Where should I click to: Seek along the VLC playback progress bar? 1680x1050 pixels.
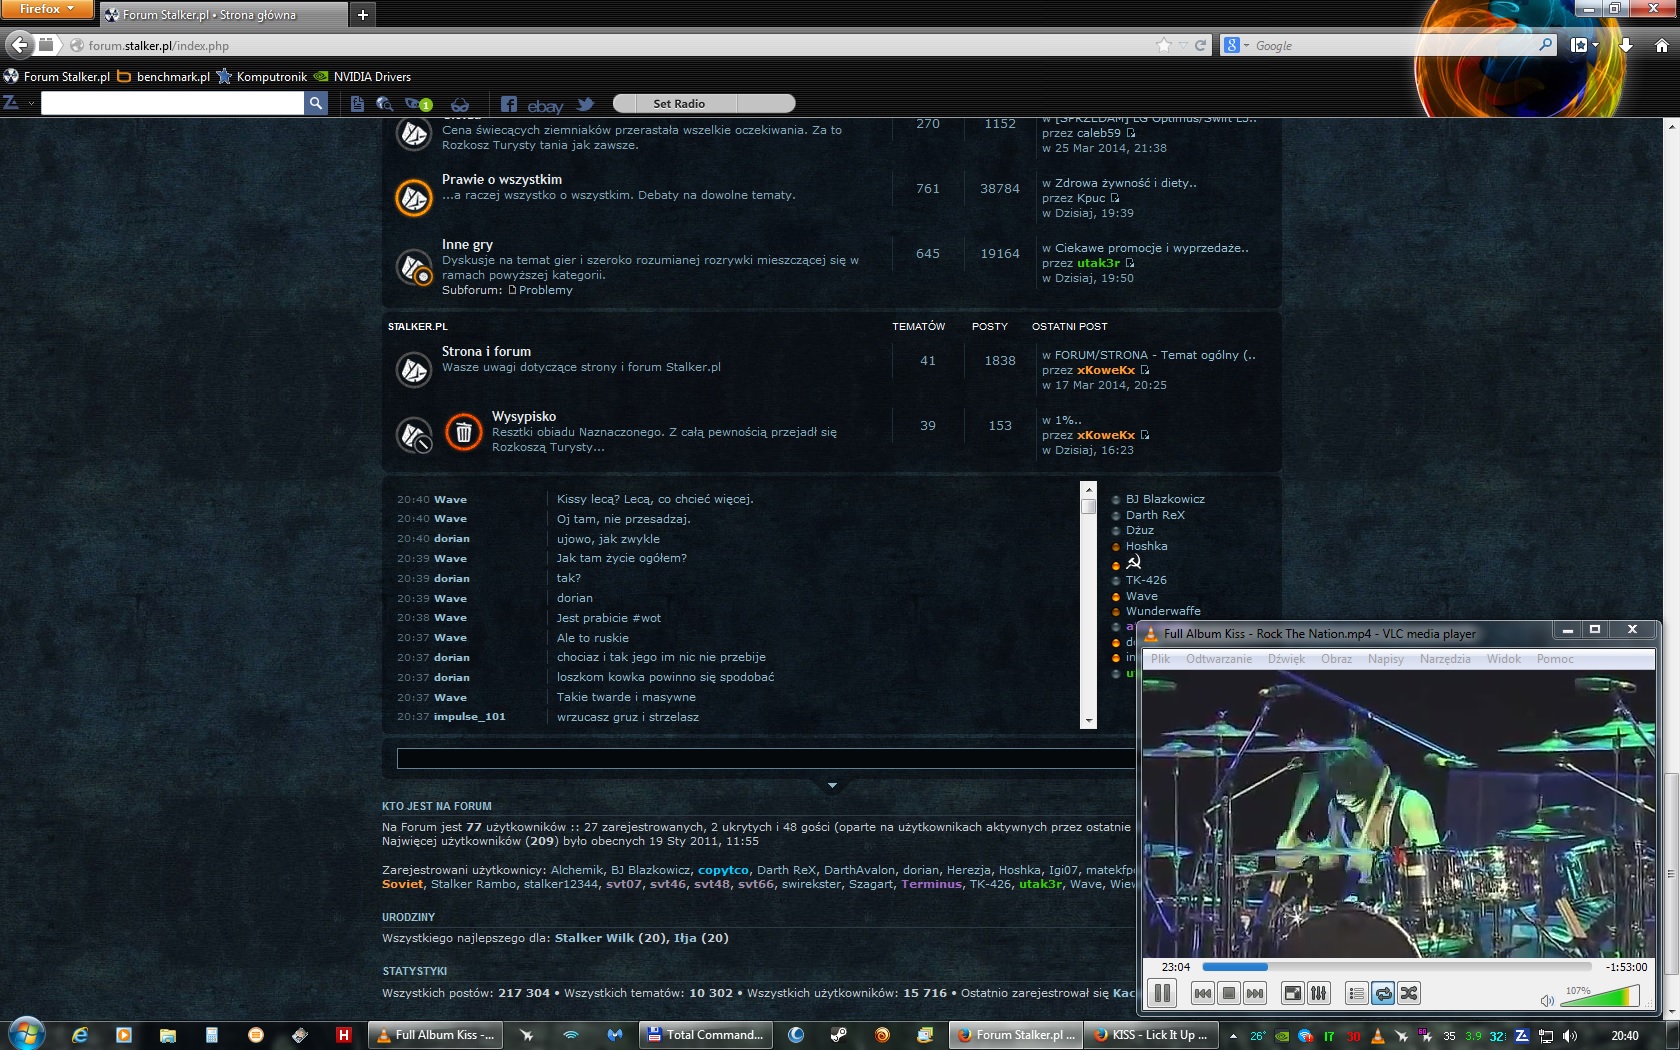coord(1396,967)
